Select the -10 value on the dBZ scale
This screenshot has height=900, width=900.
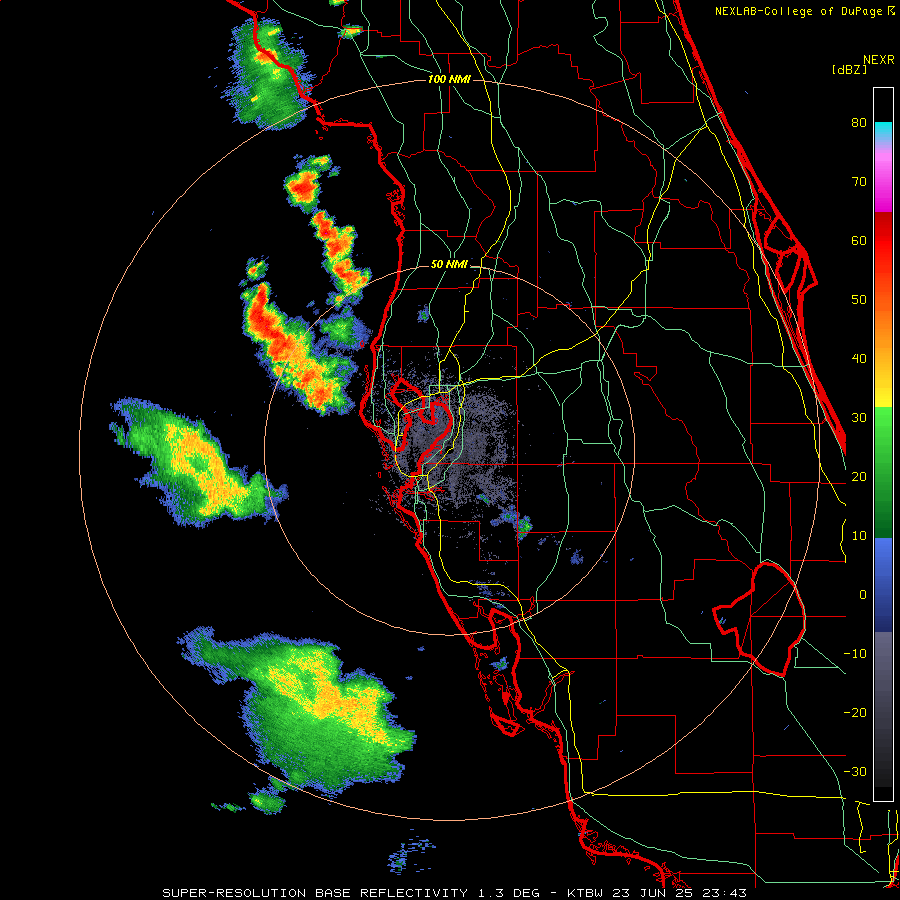pos(855,654)
